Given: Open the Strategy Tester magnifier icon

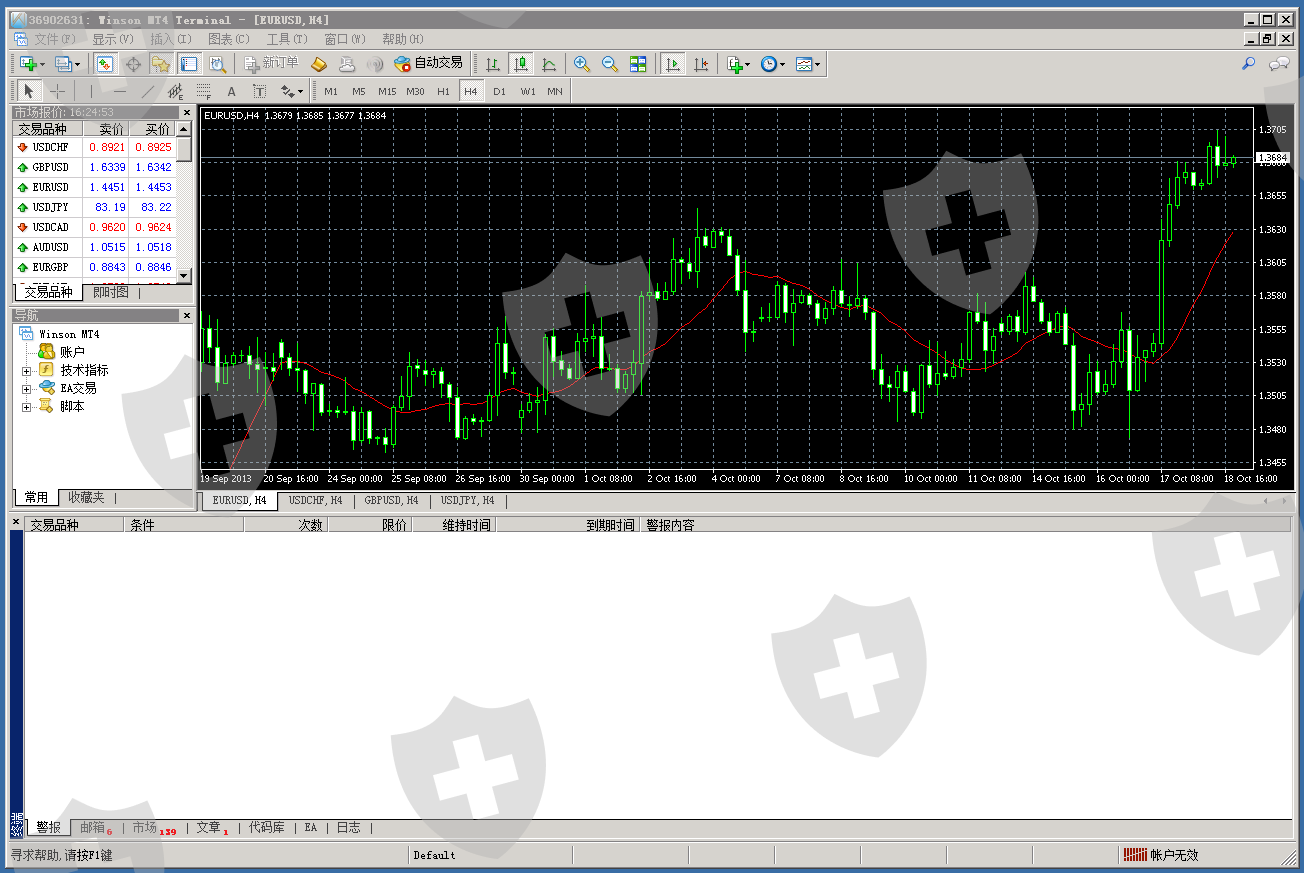Looking at the screenshot, I should click(x=217, y=64).
